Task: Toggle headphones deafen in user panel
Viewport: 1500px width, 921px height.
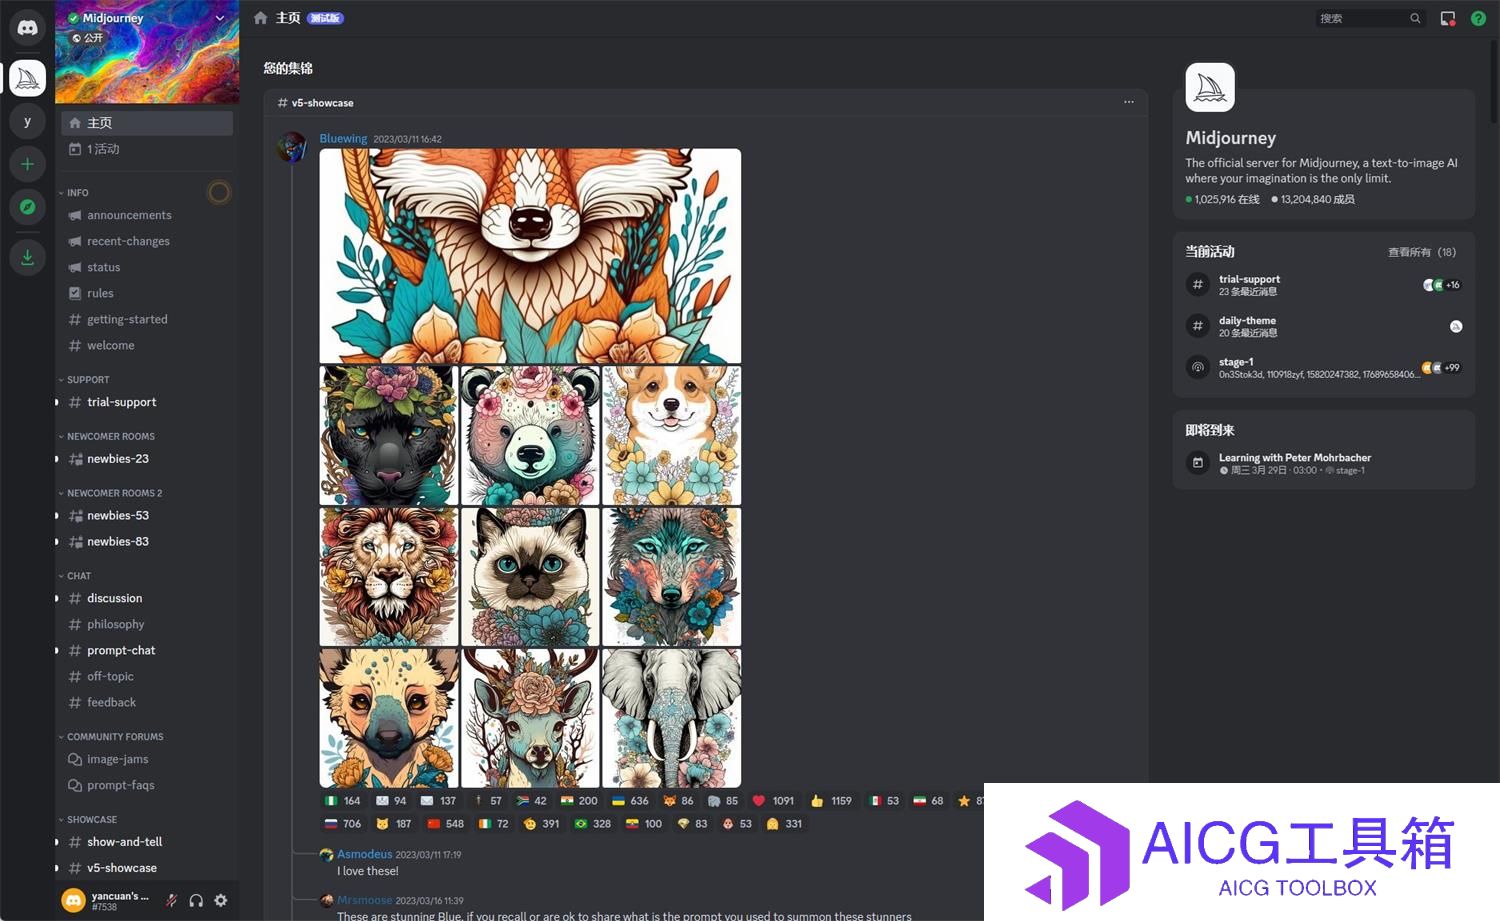Action: point(196,901)
